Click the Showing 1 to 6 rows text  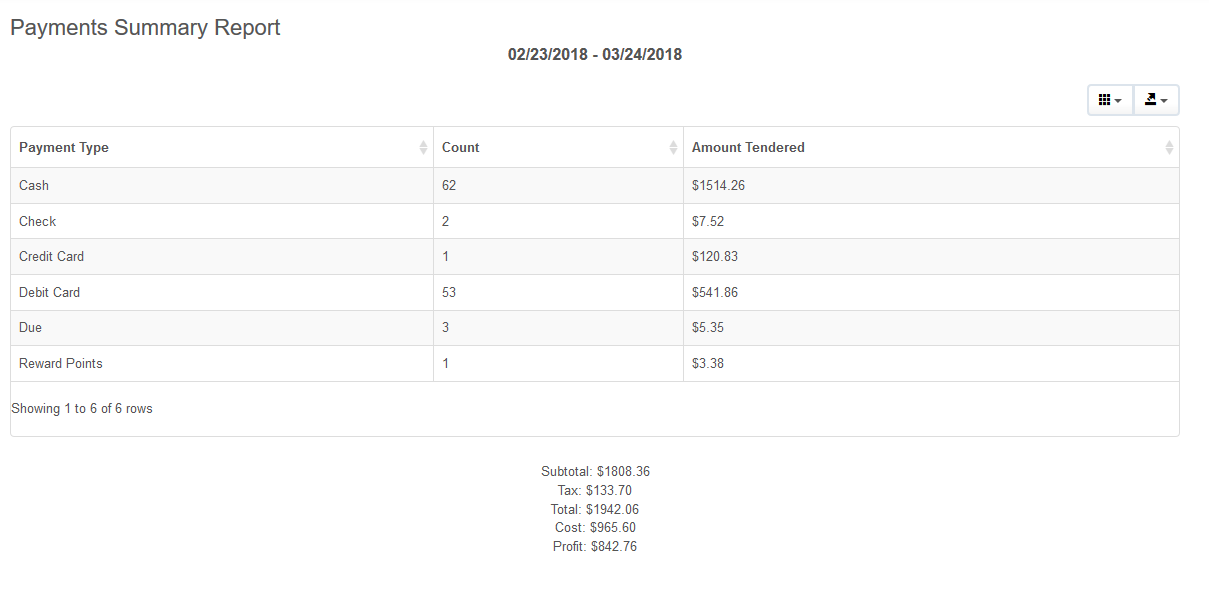[81, 408]
